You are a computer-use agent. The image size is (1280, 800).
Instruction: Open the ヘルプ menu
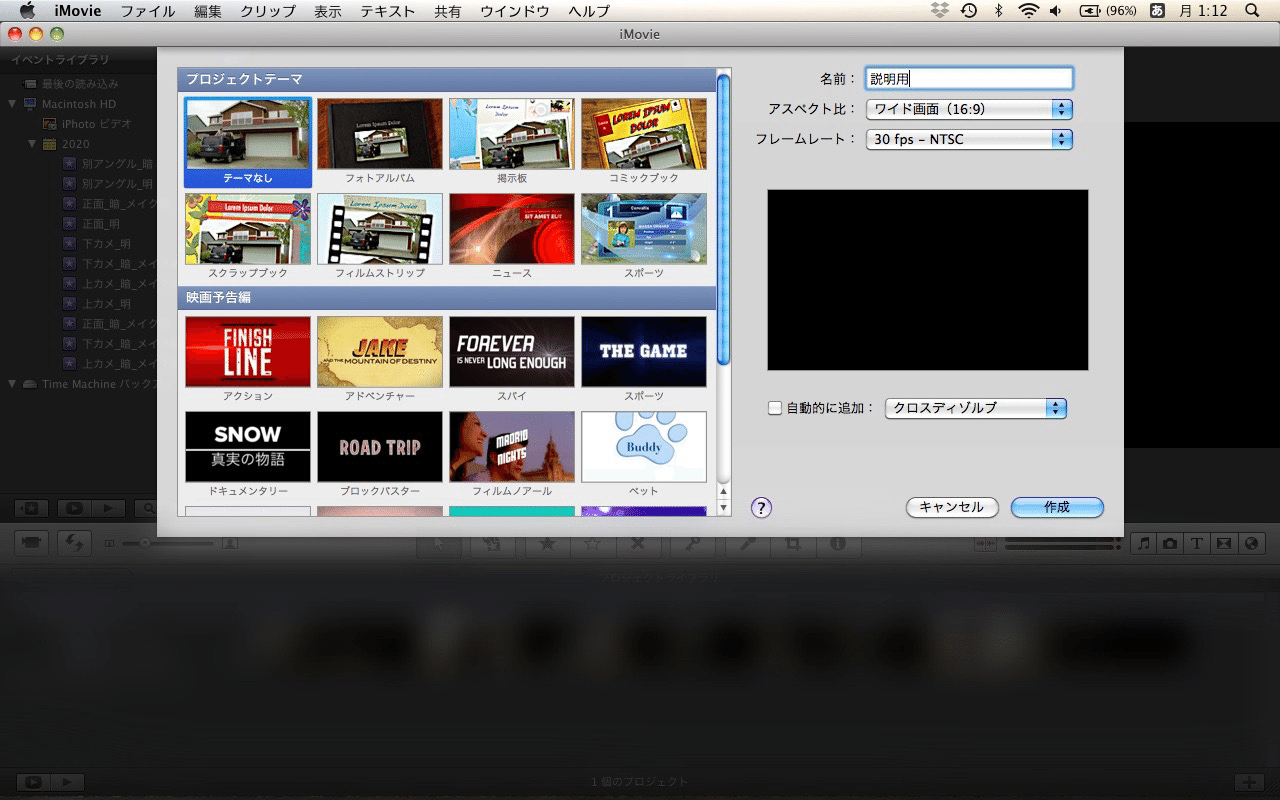tap(589, 11)
